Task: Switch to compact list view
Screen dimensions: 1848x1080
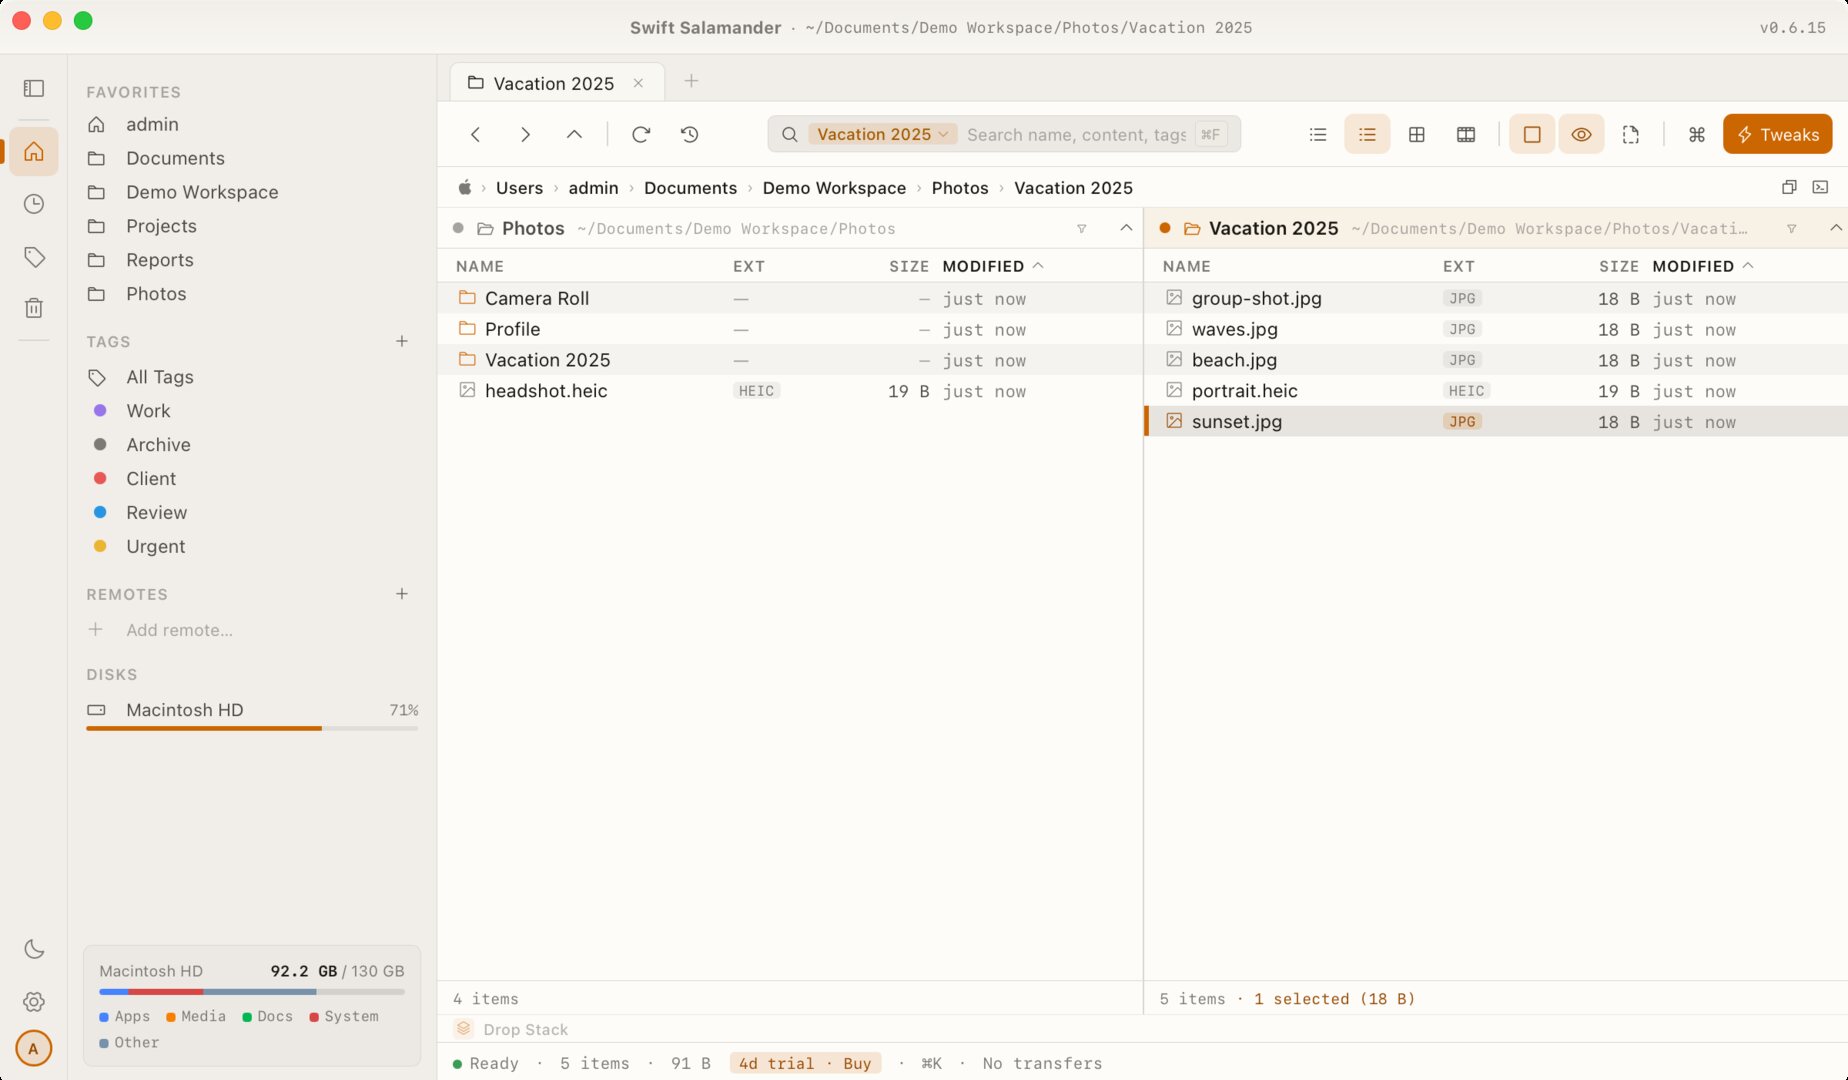Action: [1317, 134]
